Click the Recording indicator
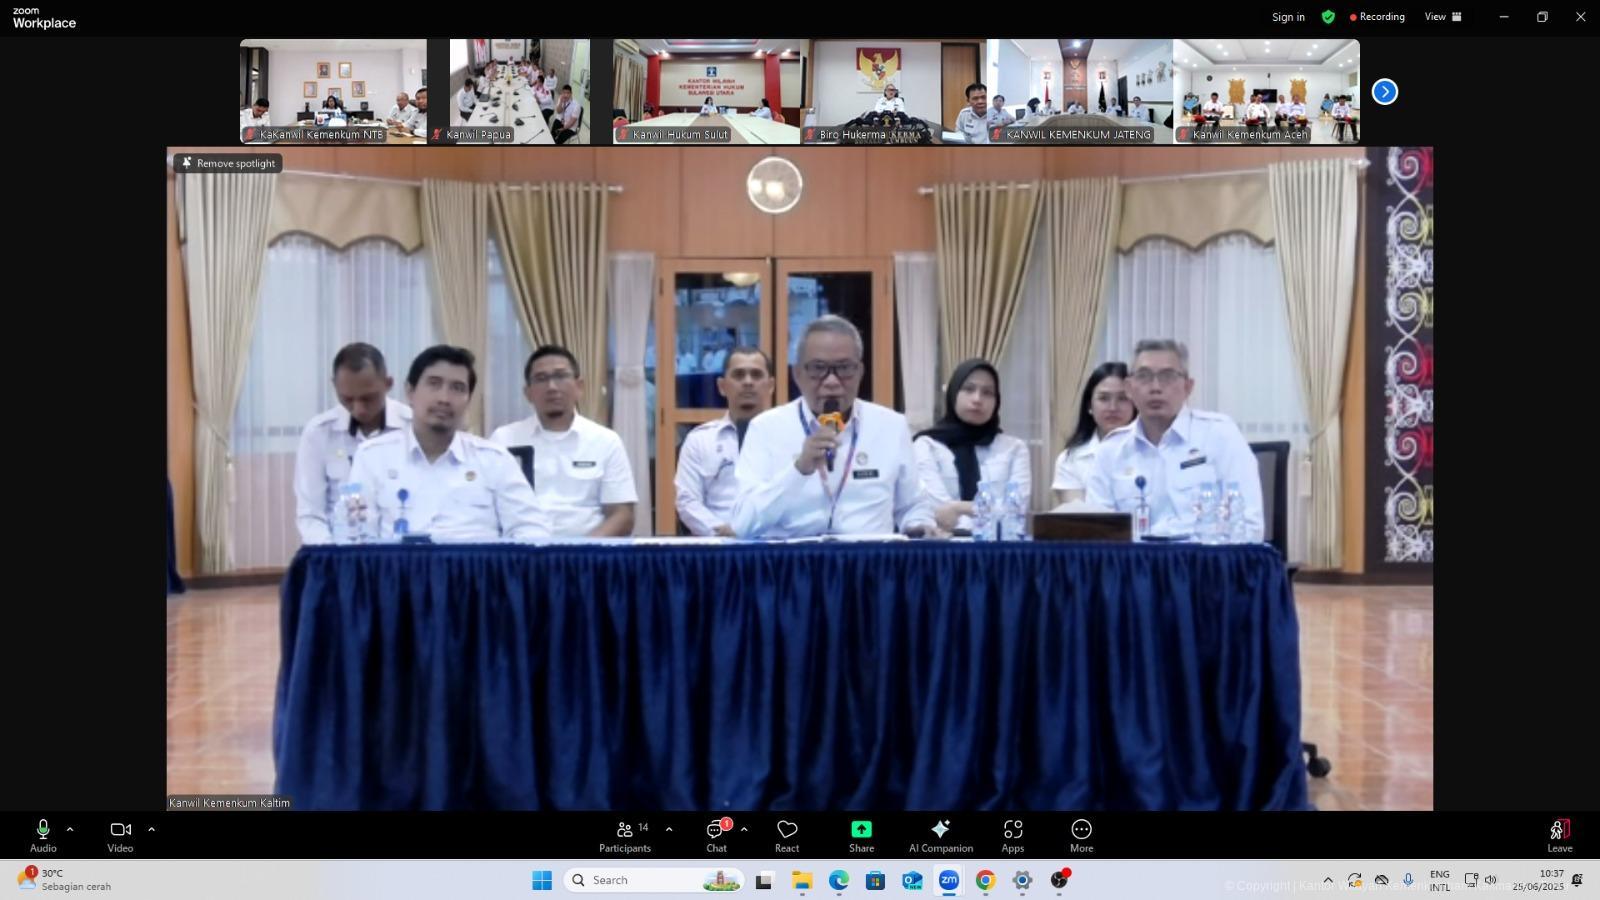 (x=1377, y=17)
